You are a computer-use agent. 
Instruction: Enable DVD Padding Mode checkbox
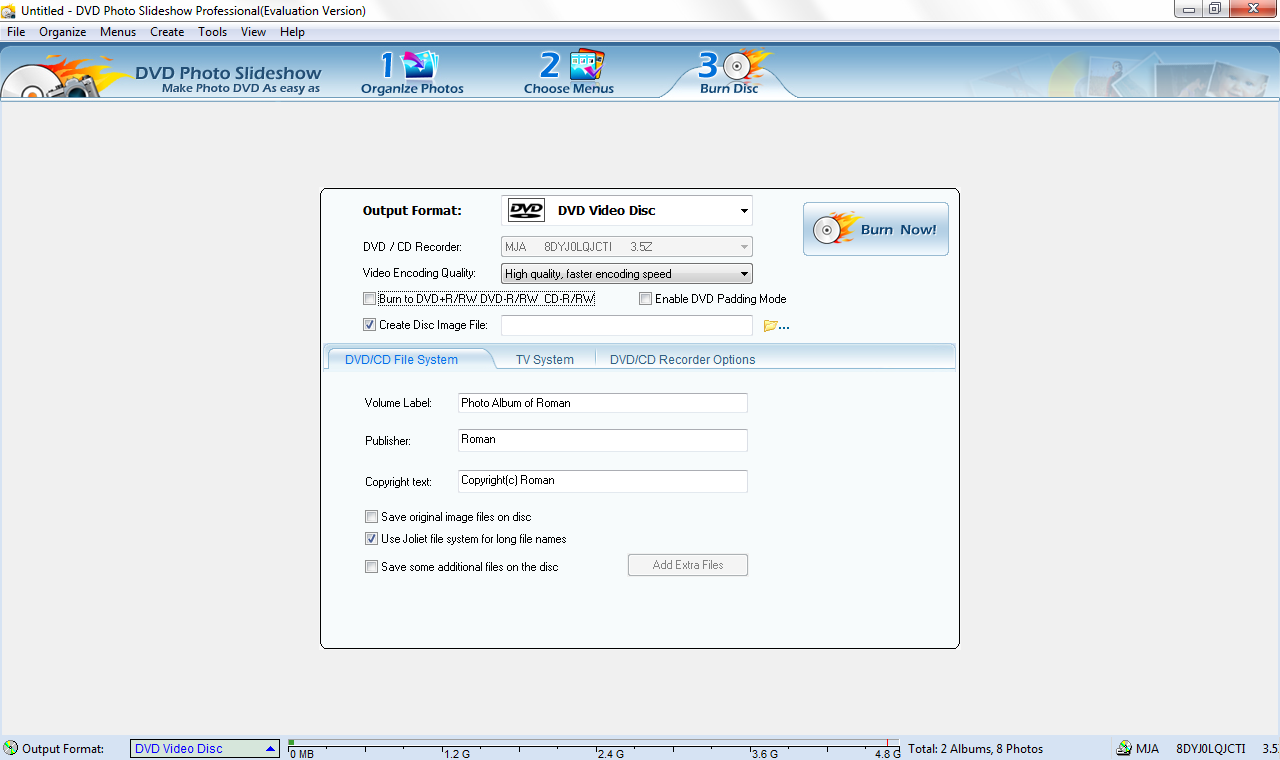point(645,299)
